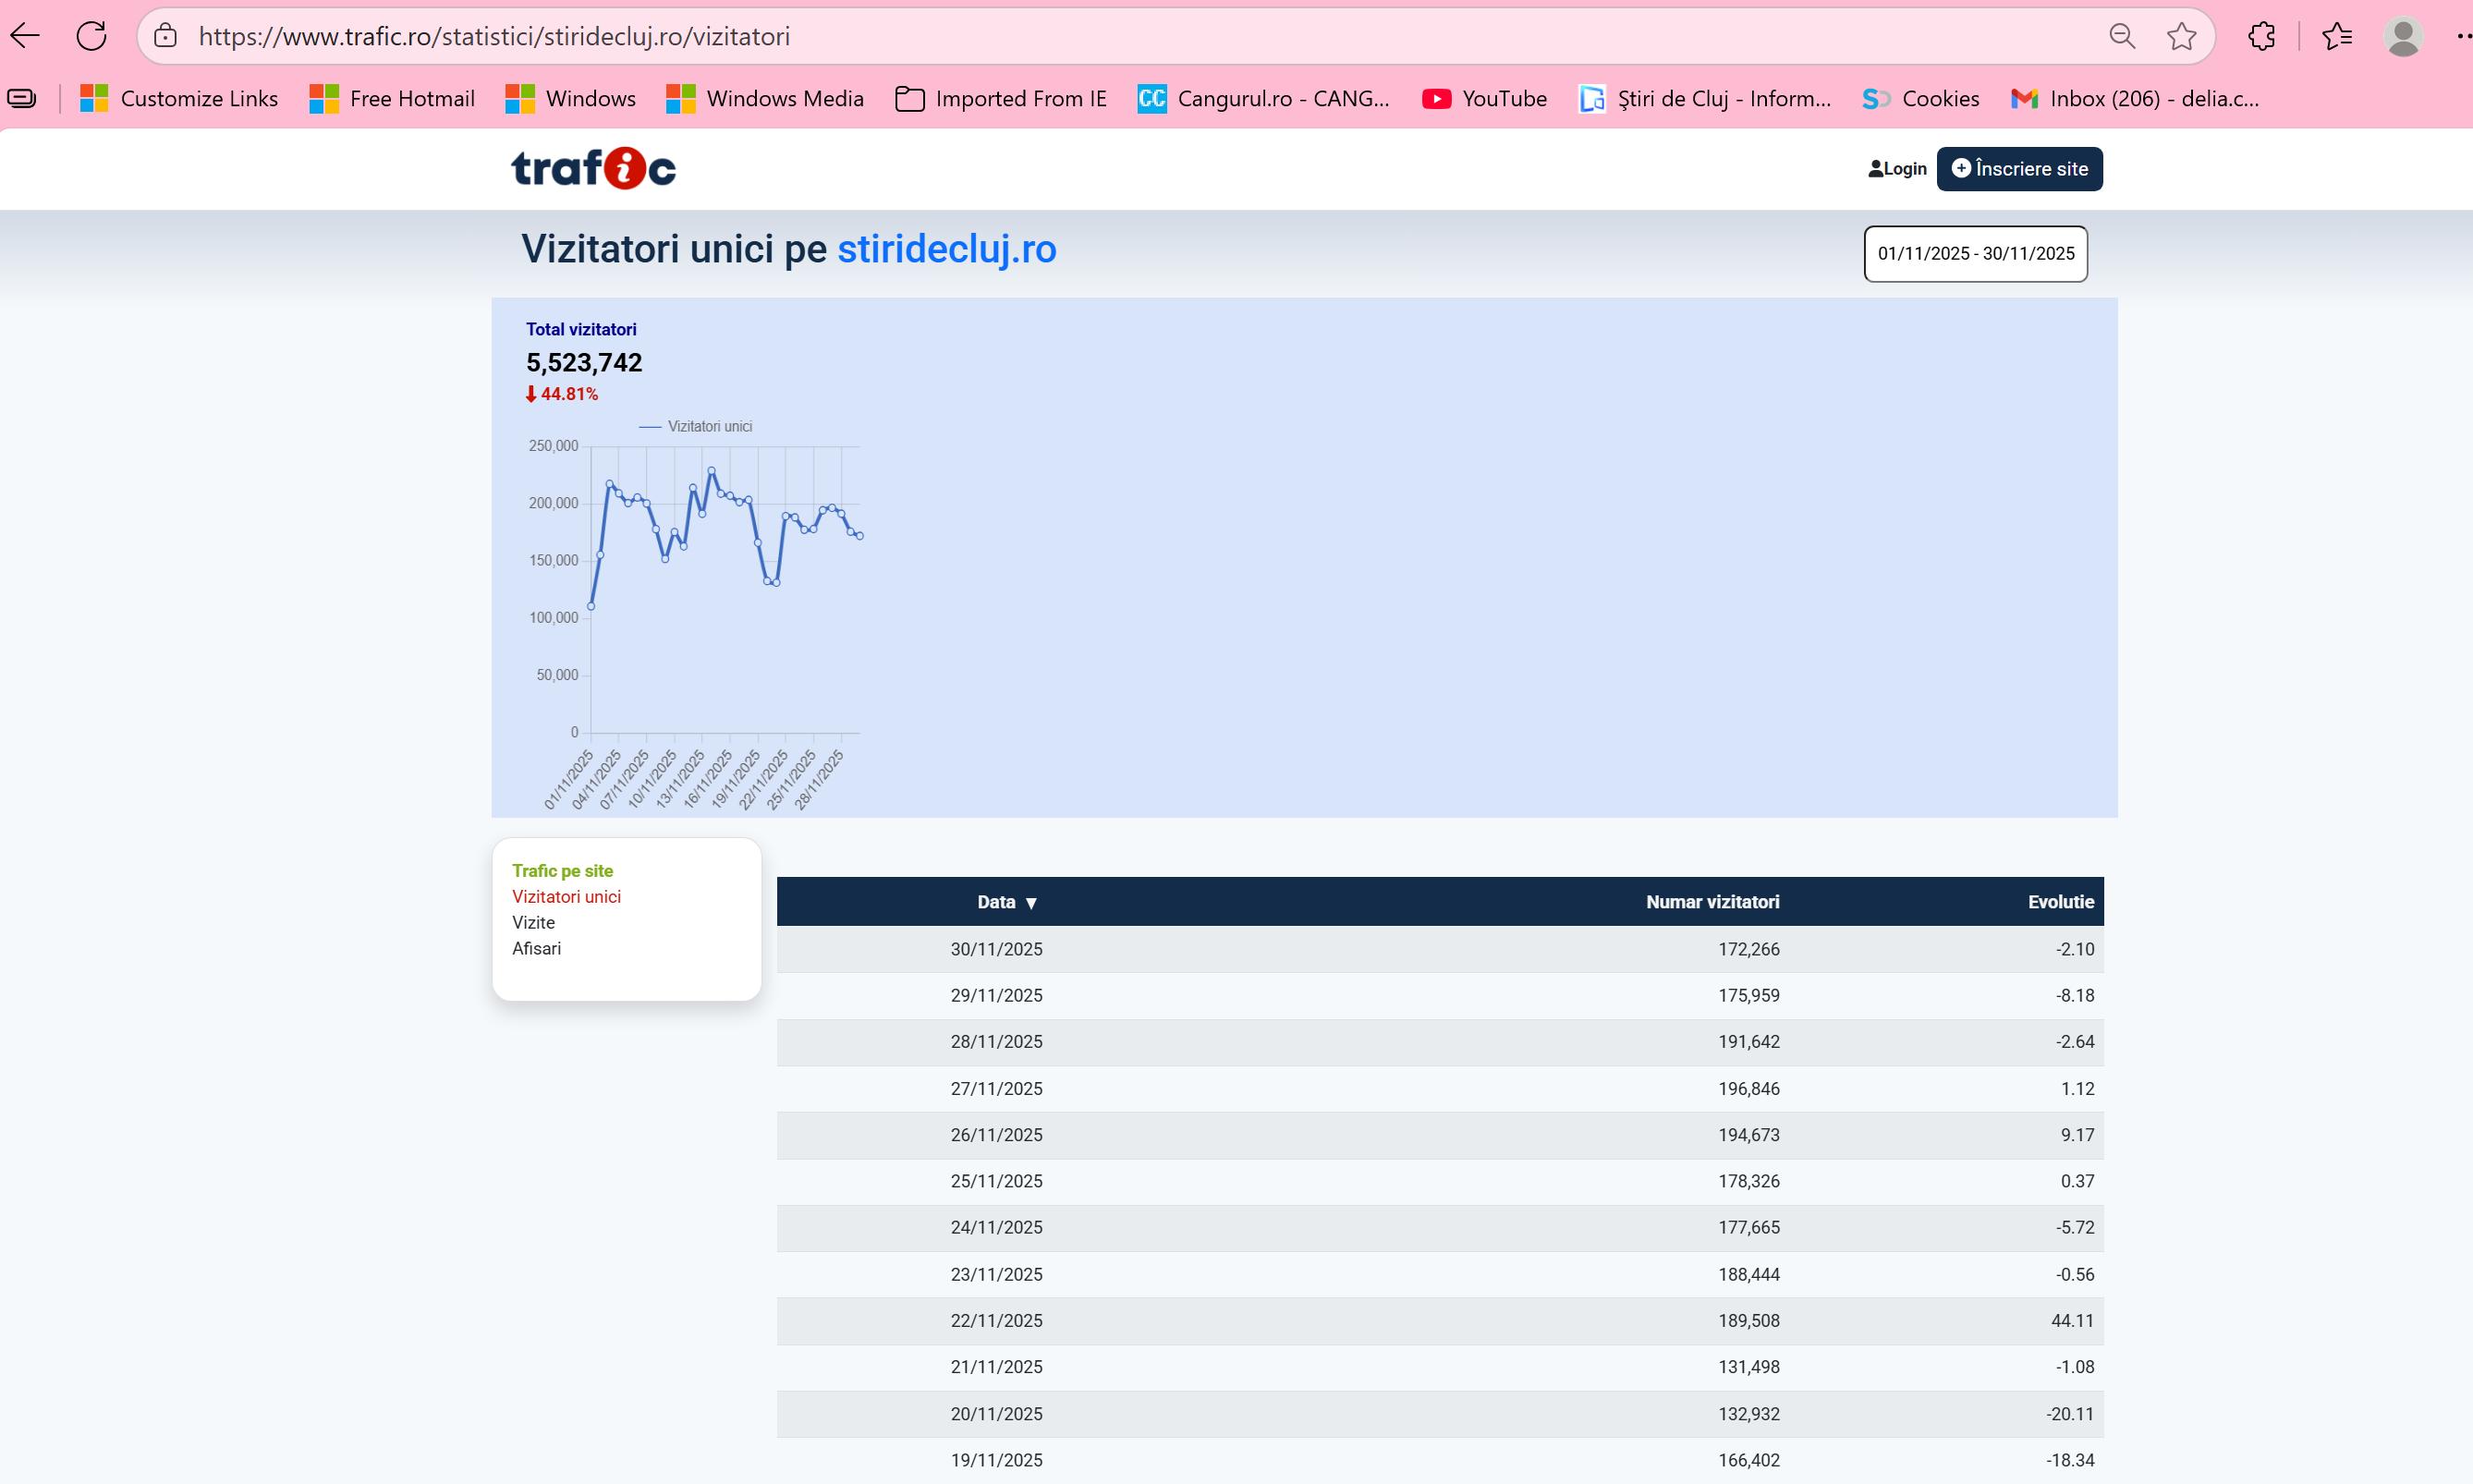Select Afisari in the sidebar menu
Screen dimensions: 2473x1484
click(x=536, y=948)
